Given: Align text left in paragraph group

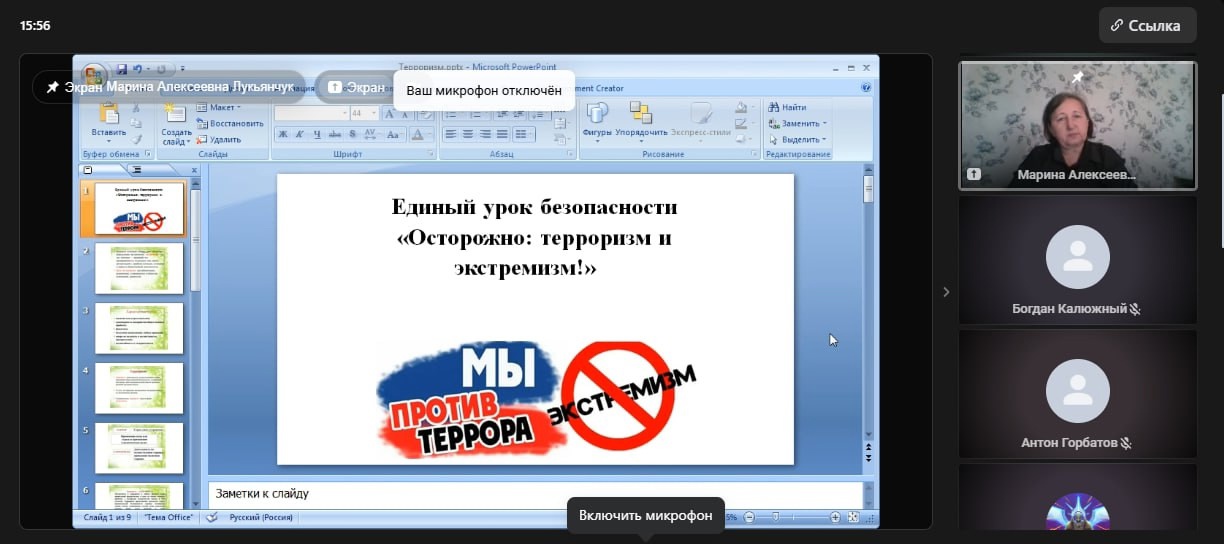Looking at the screenshot, I should click(x=450, y=134).
